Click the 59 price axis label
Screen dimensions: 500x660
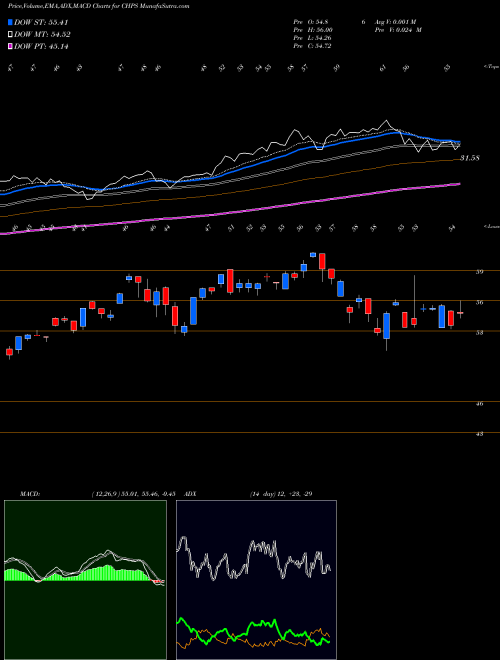(x=479, y=272)
